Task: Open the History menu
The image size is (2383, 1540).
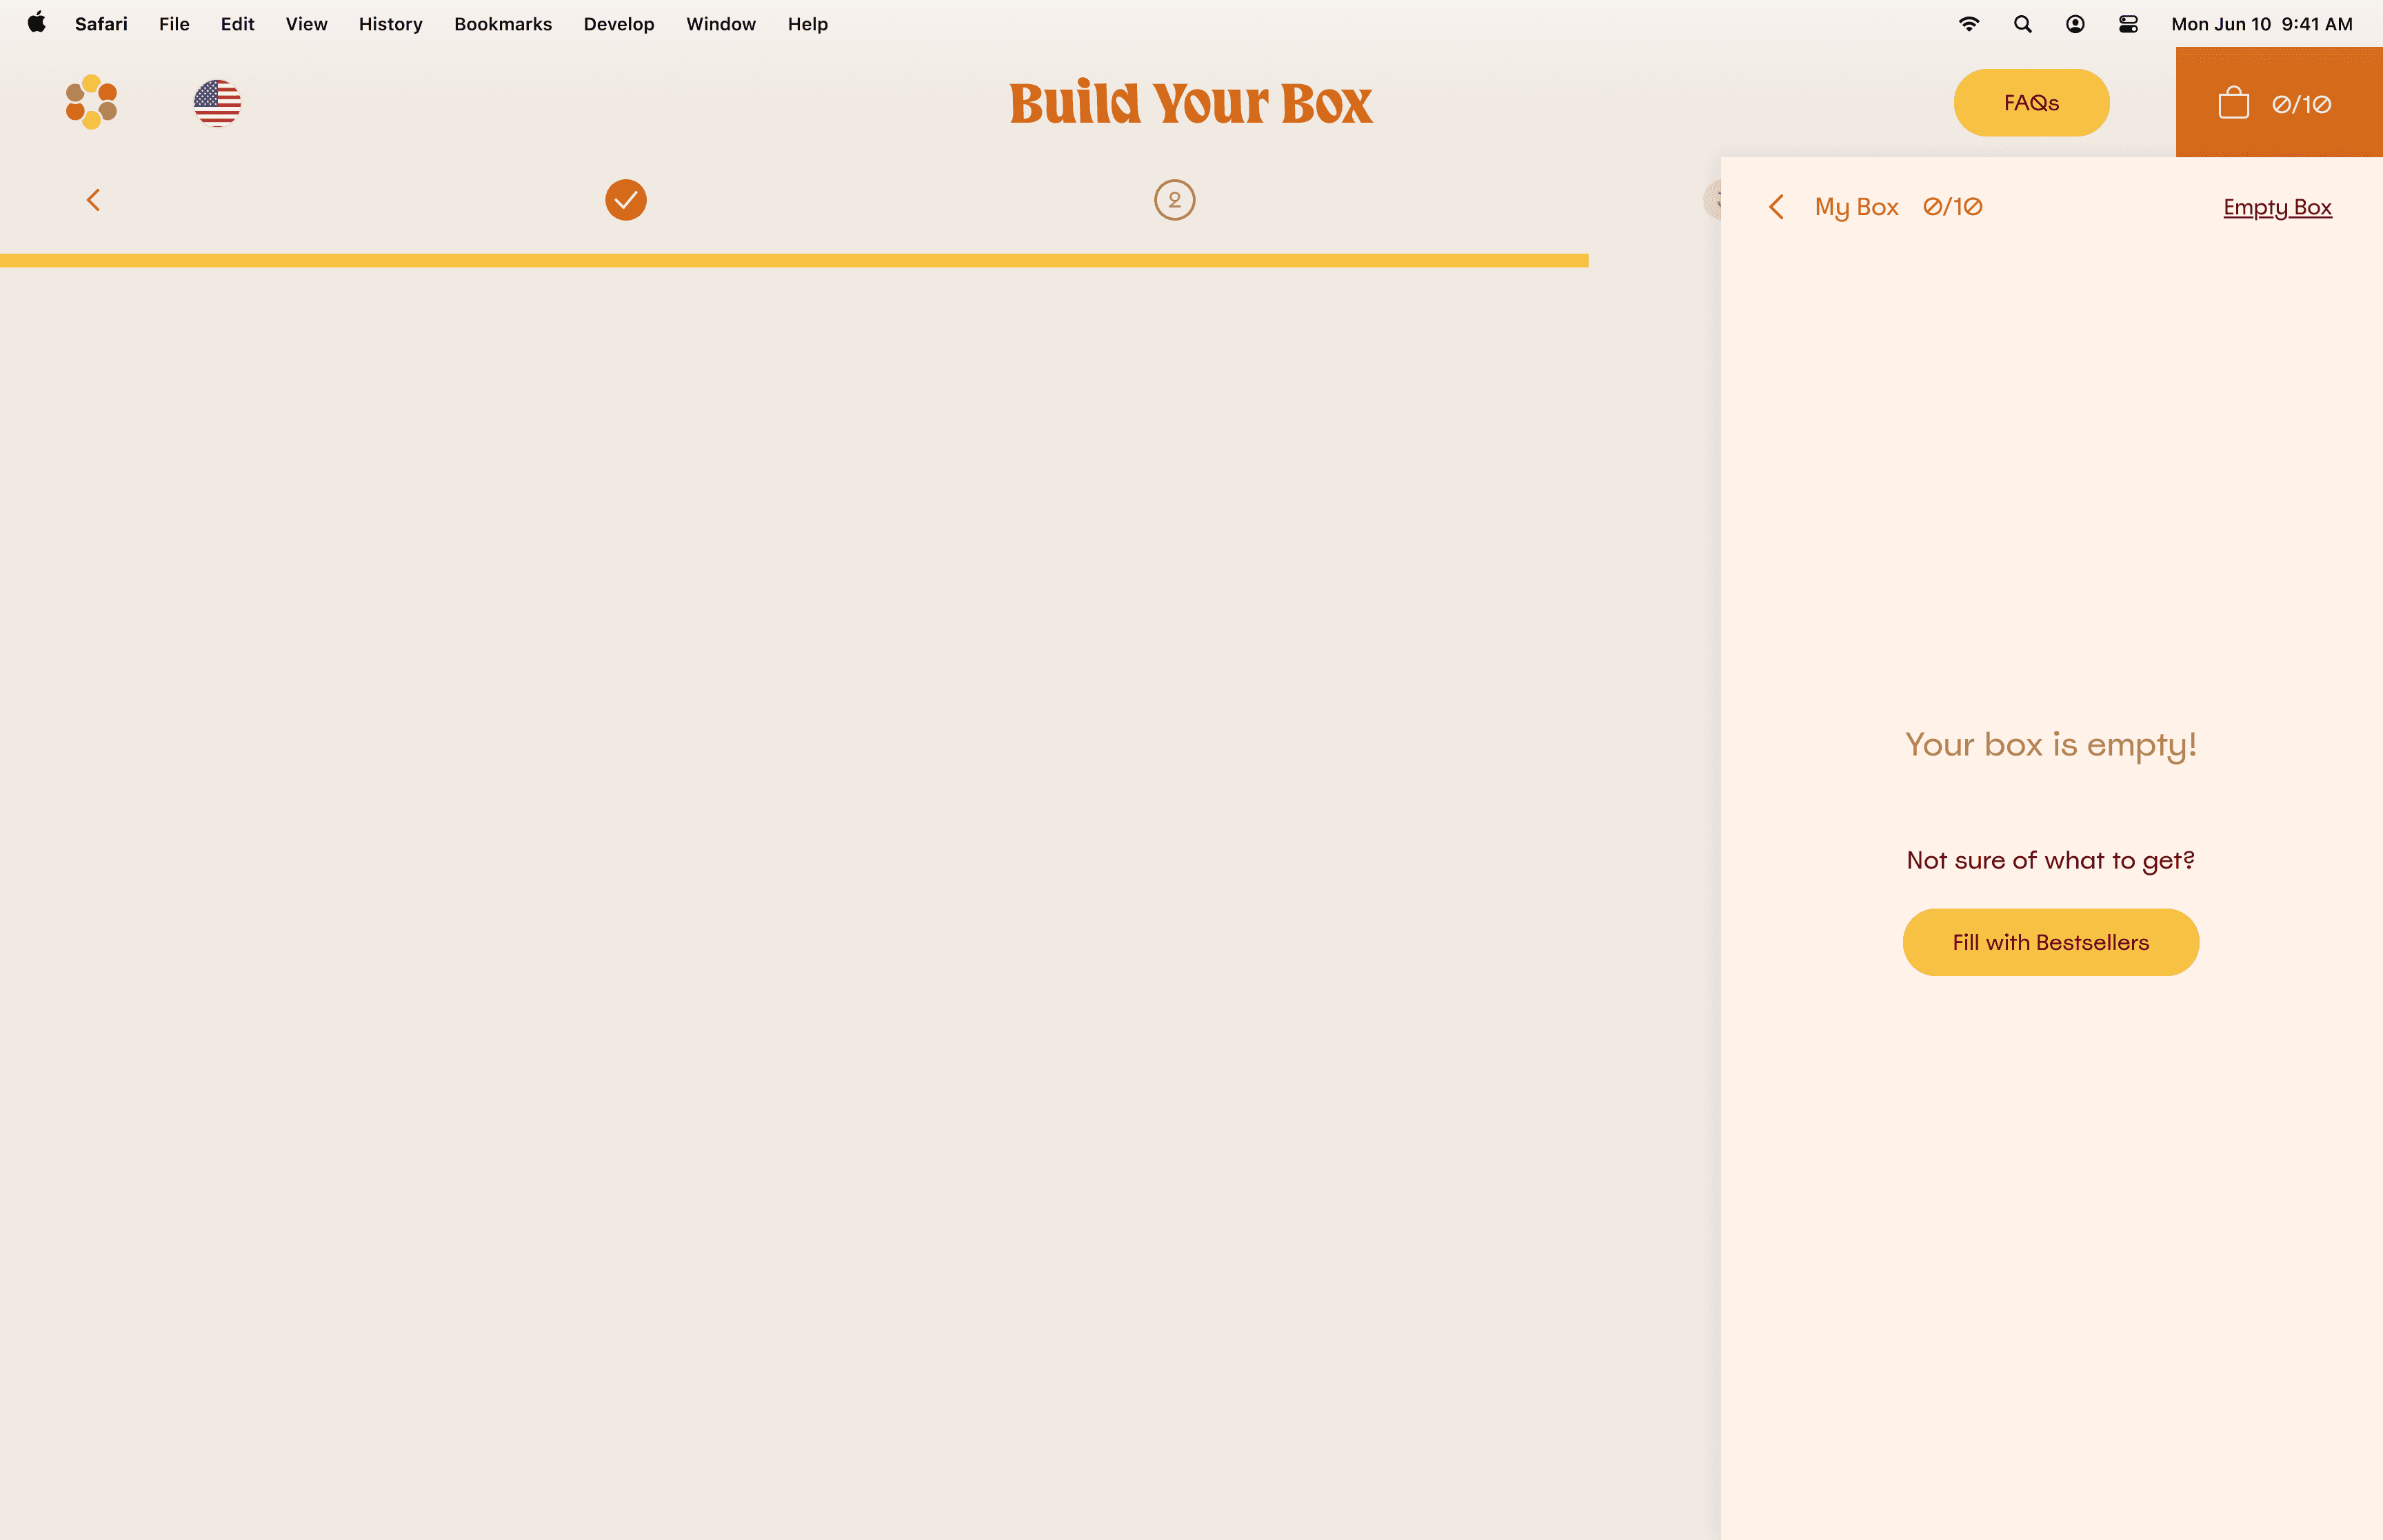Action: (x=390, y=24)
